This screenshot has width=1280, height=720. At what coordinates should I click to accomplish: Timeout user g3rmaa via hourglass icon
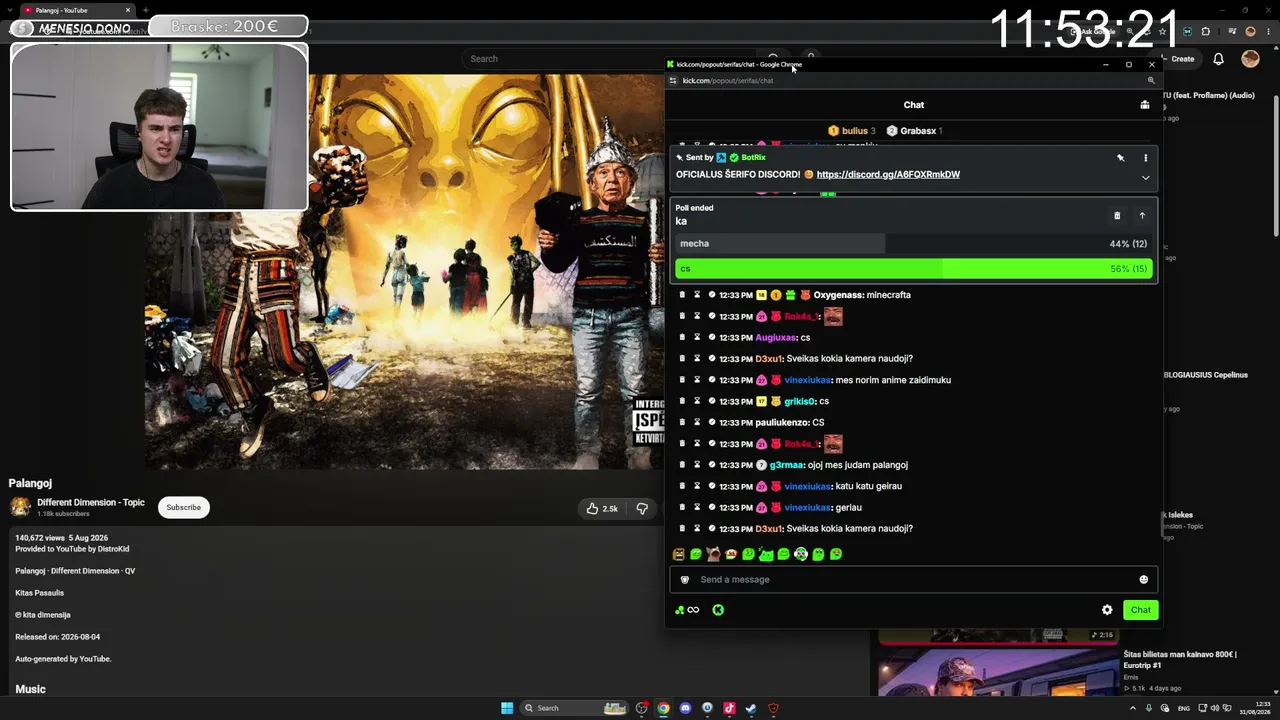(697, 465)
